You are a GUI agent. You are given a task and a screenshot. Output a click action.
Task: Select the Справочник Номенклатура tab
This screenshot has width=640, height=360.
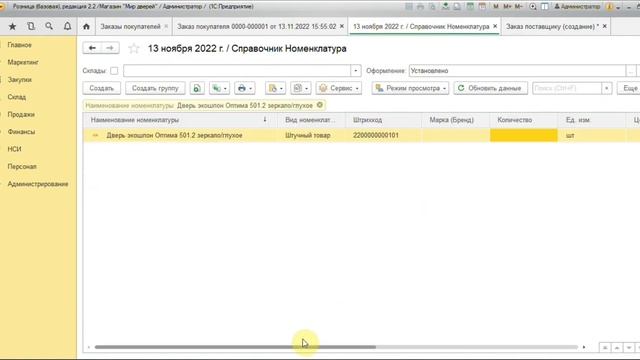[x=421, y=27]
